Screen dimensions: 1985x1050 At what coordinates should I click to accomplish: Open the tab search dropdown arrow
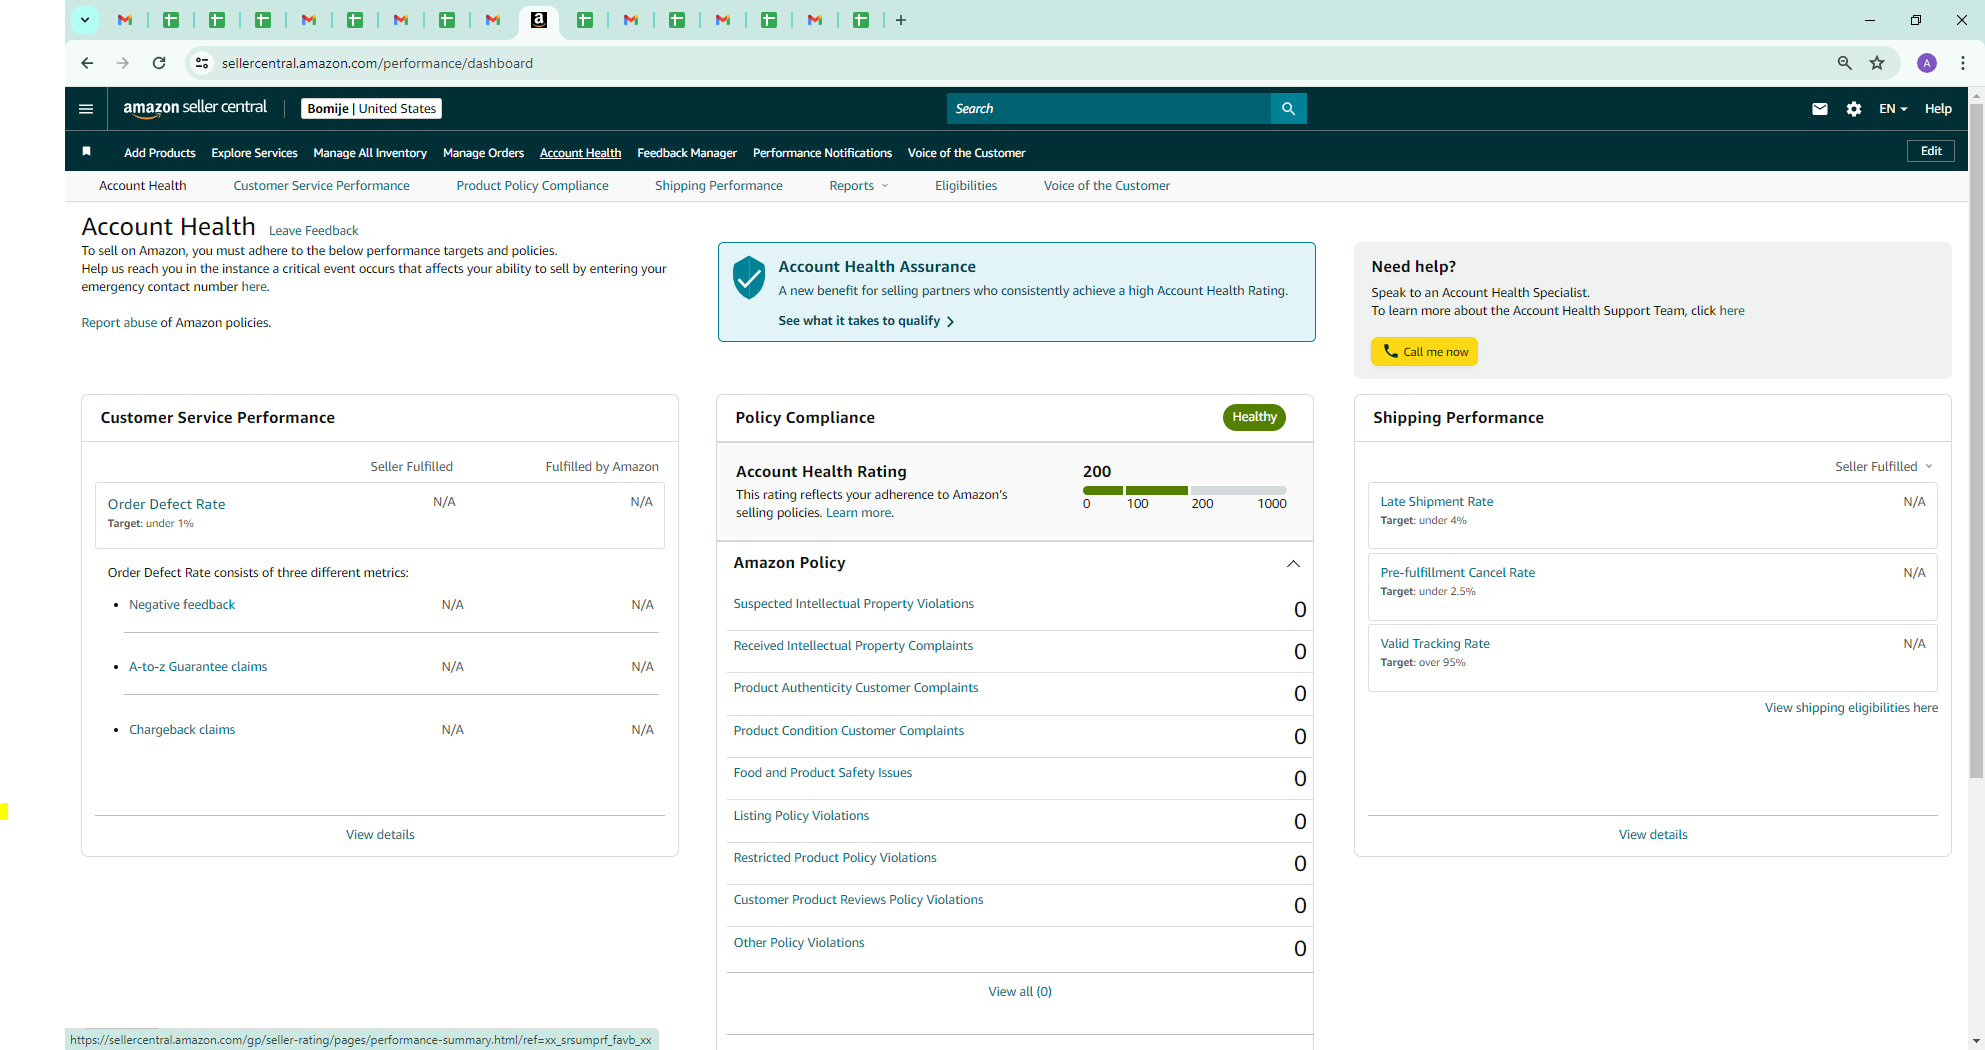tap(85, 19)
